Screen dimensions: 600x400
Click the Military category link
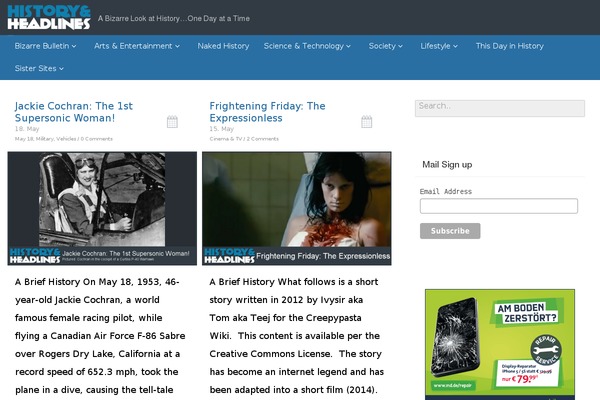click(45, 139)
